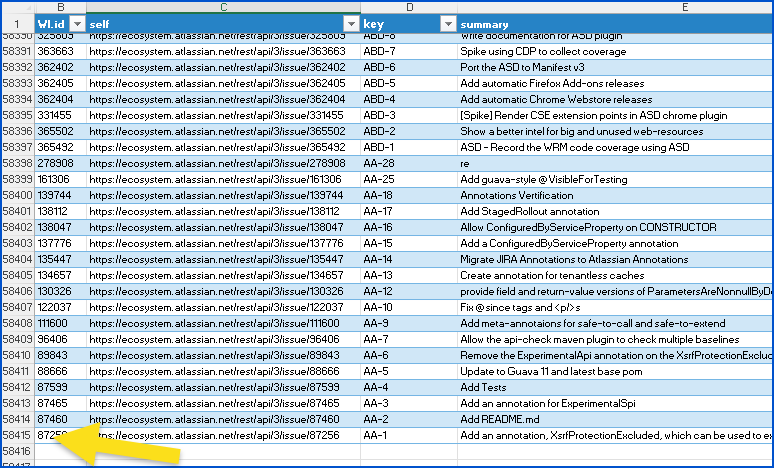Click the issue/134657 URL cell
The image size is (774, 468).
point(224,275)
